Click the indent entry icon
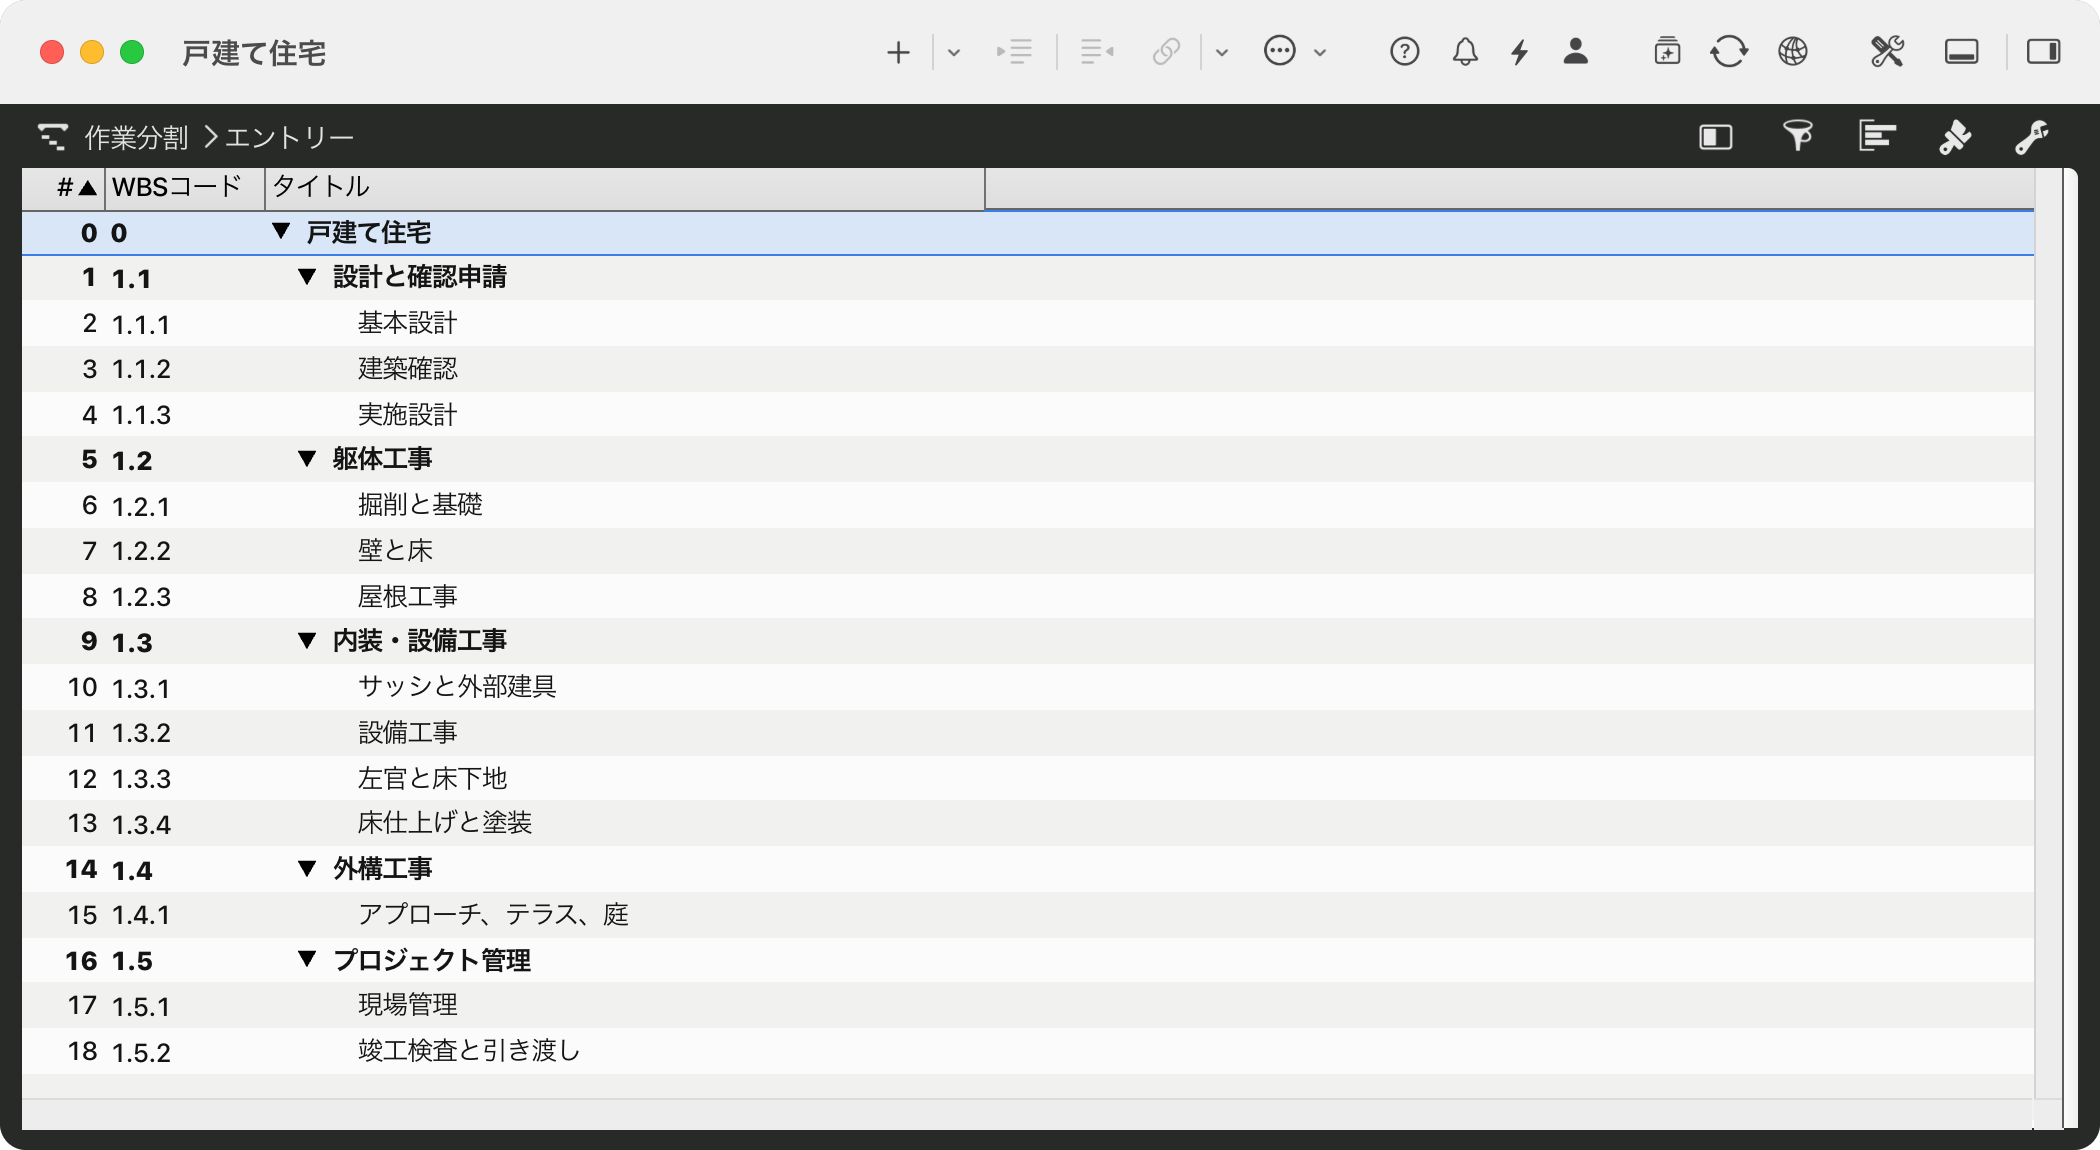This screenshot has height=1150, width=2100. pyautogui.click(x=1014, y=52)
